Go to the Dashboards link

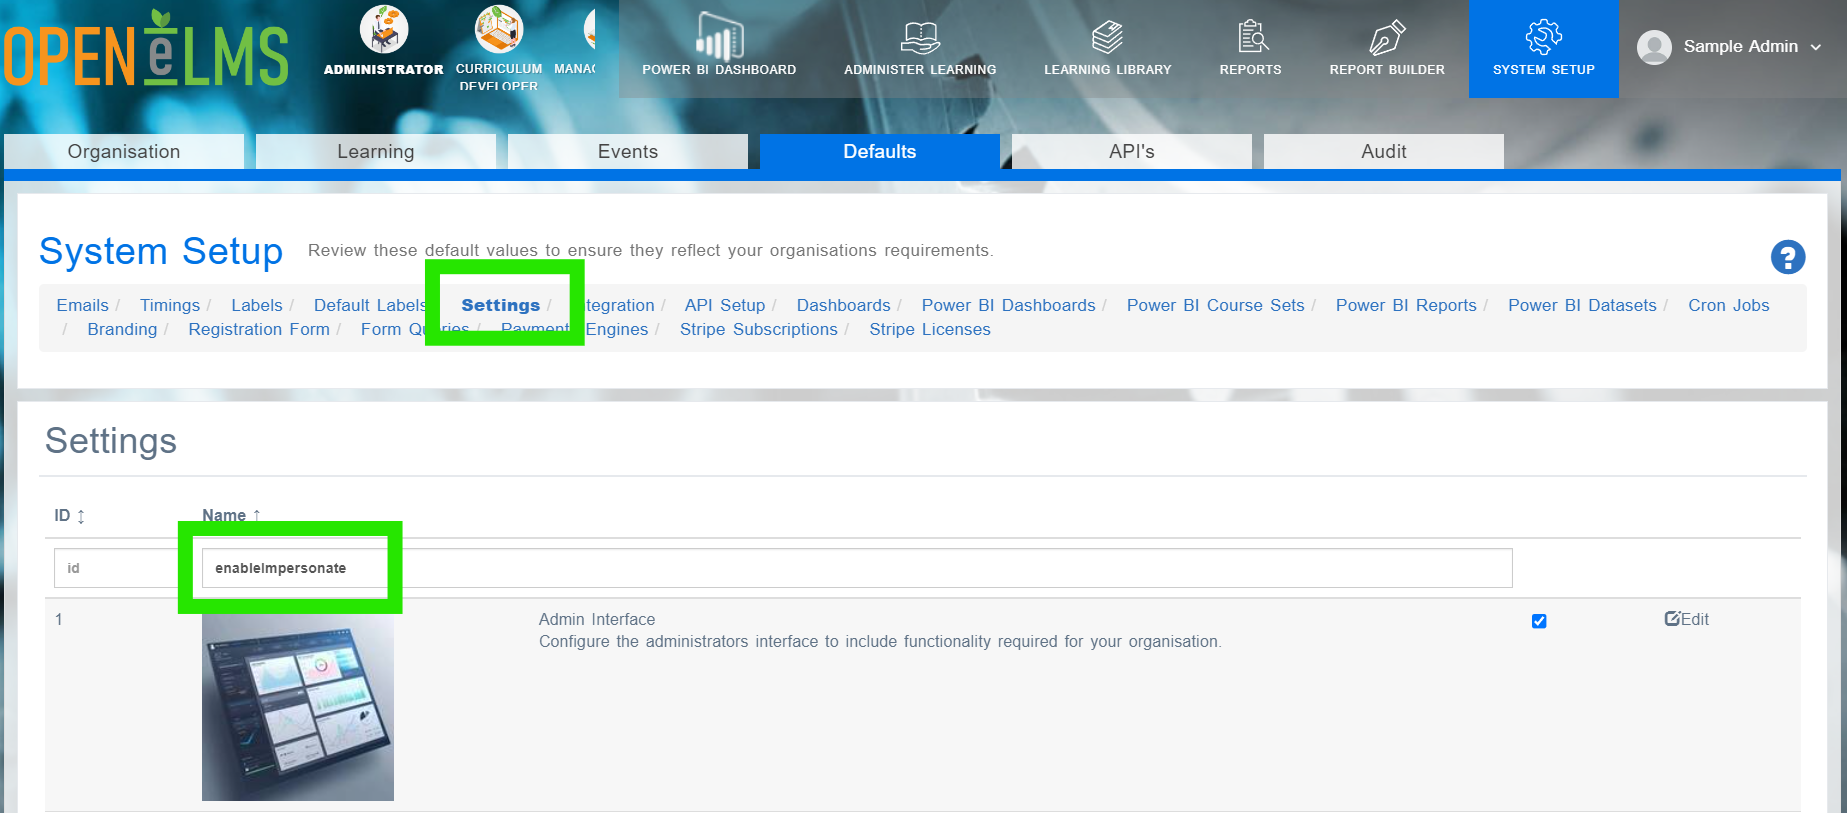(844, 305)
